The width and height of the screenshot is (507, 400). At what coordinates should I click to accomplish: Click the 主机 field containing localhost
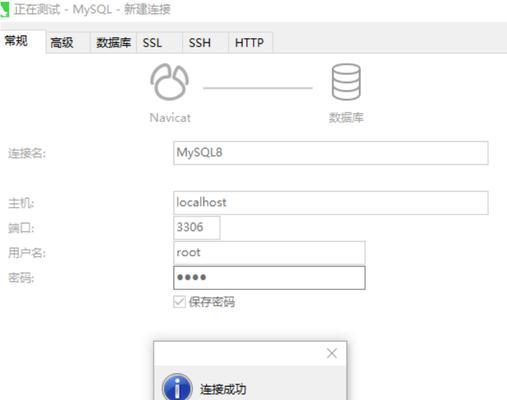tap(331, 202)
